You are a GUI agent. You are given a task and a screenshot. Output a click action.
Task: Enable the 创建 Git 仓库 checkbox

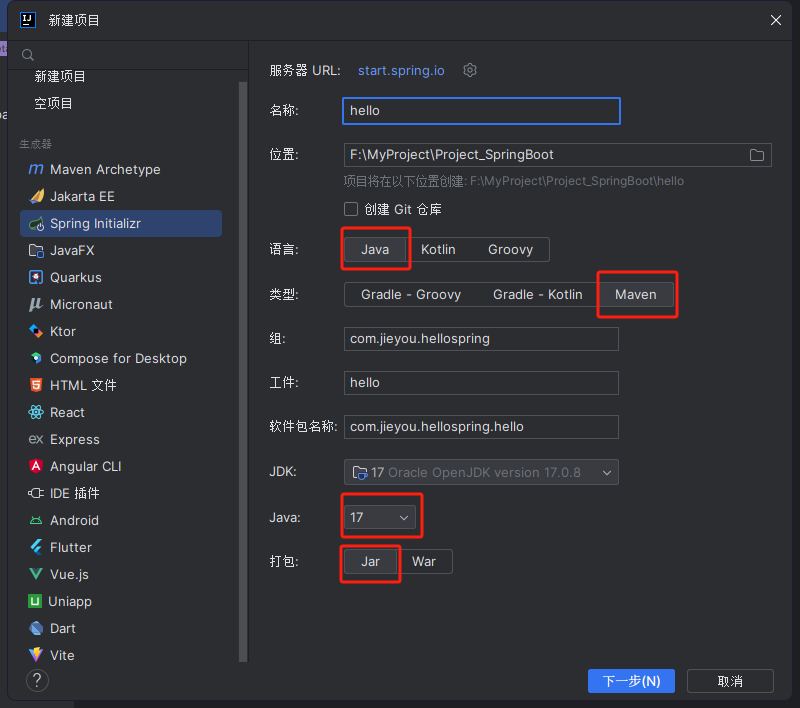[x=351, y=209]
